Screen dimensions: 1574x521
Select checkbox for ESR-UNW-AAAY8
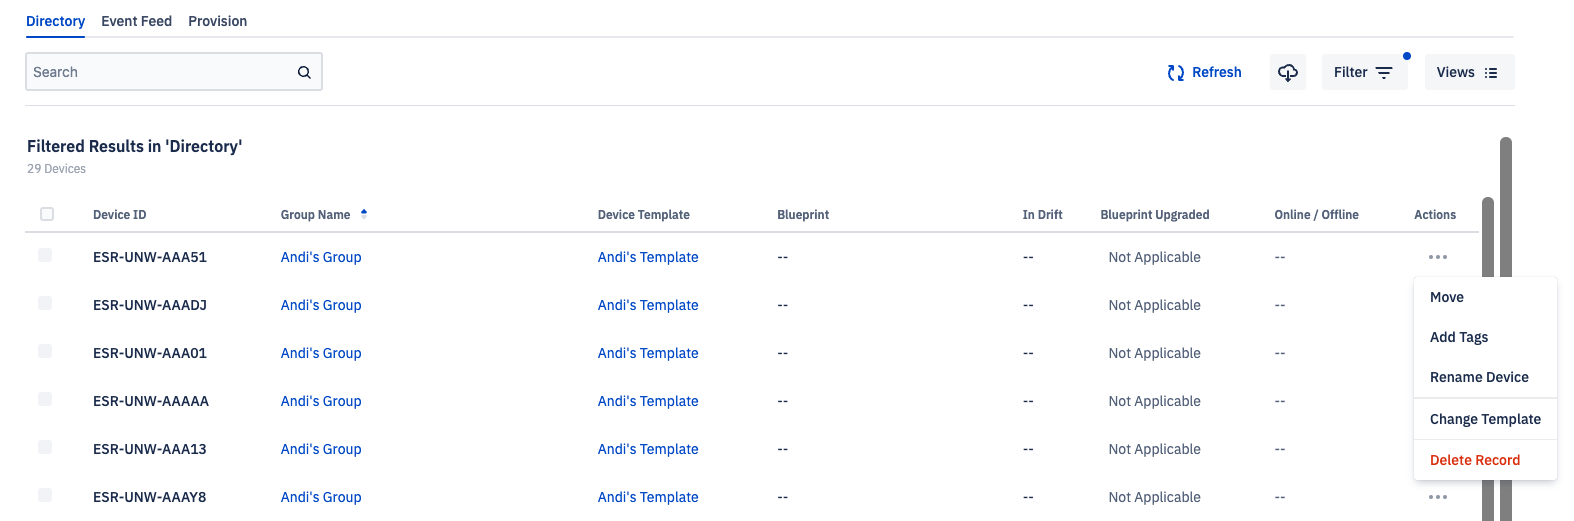[x=45, y=495]
